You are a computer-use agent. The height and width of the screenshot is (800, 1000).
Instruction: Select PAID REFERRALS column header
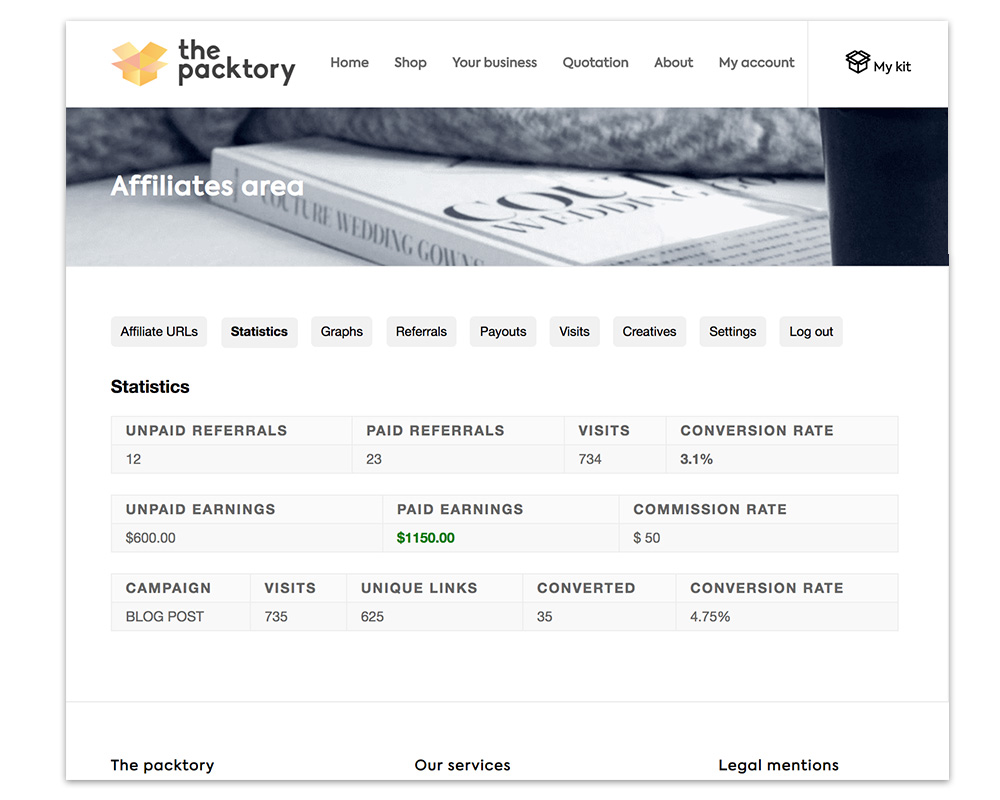435,431
